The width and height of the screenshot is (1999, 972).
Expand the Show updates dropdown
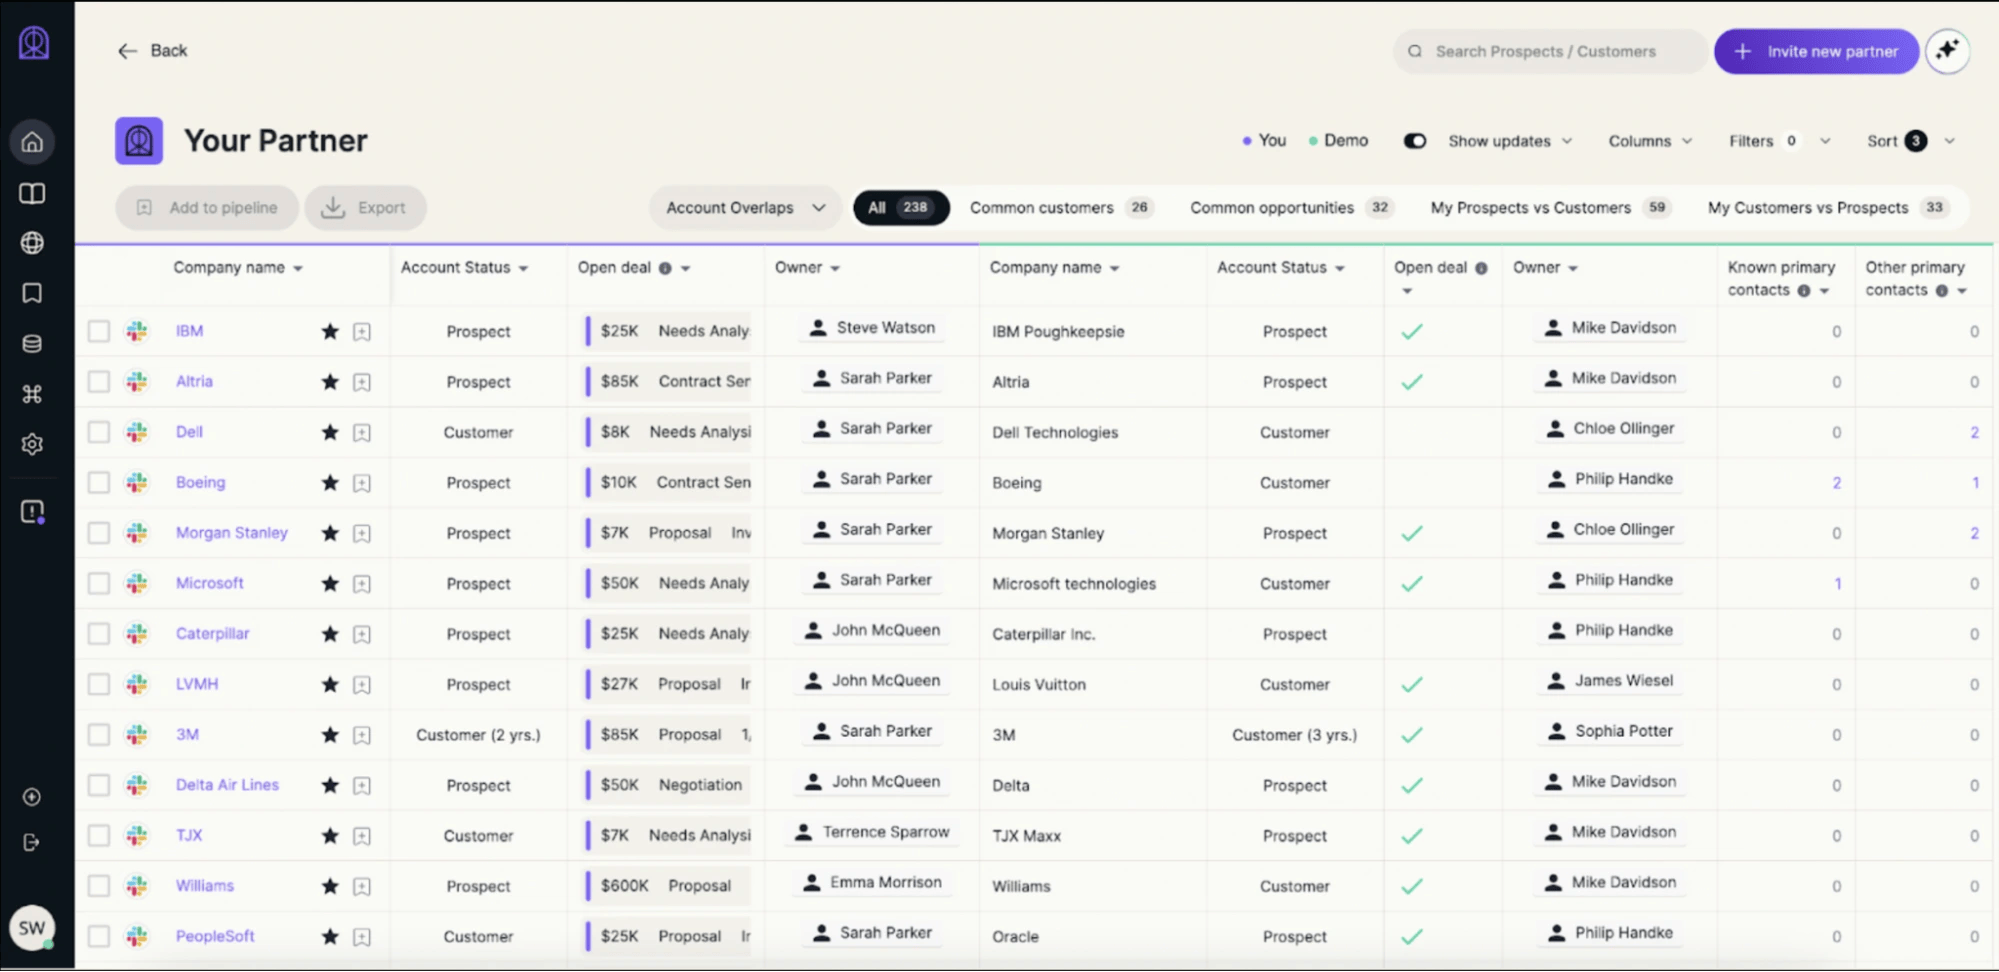click(1511, 141)
